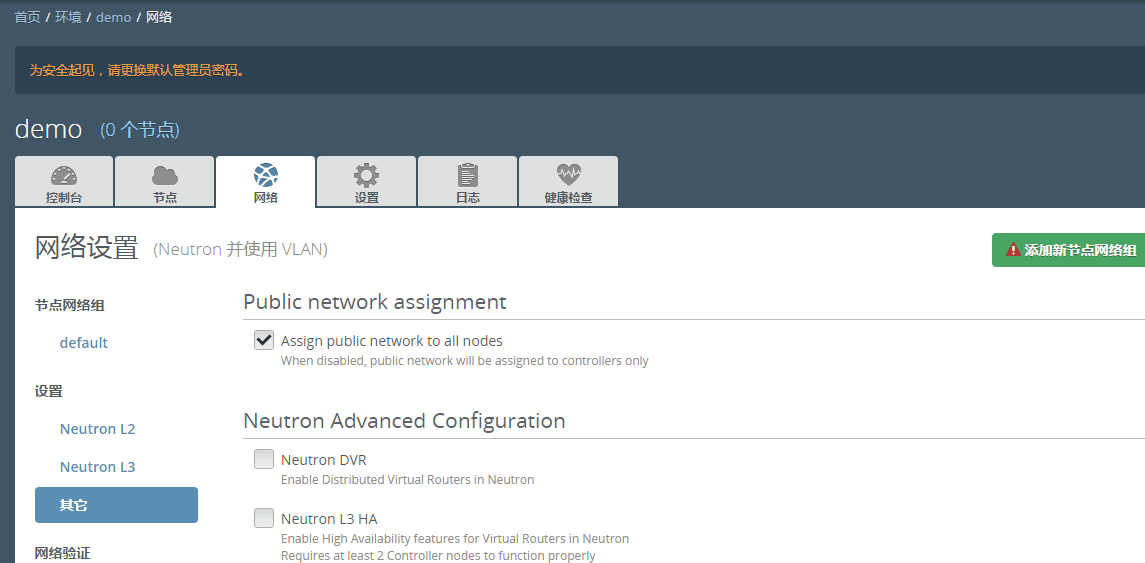Click the Requires at least 2 Controller nodes note
1145x563 pixels.
(438, 556)
